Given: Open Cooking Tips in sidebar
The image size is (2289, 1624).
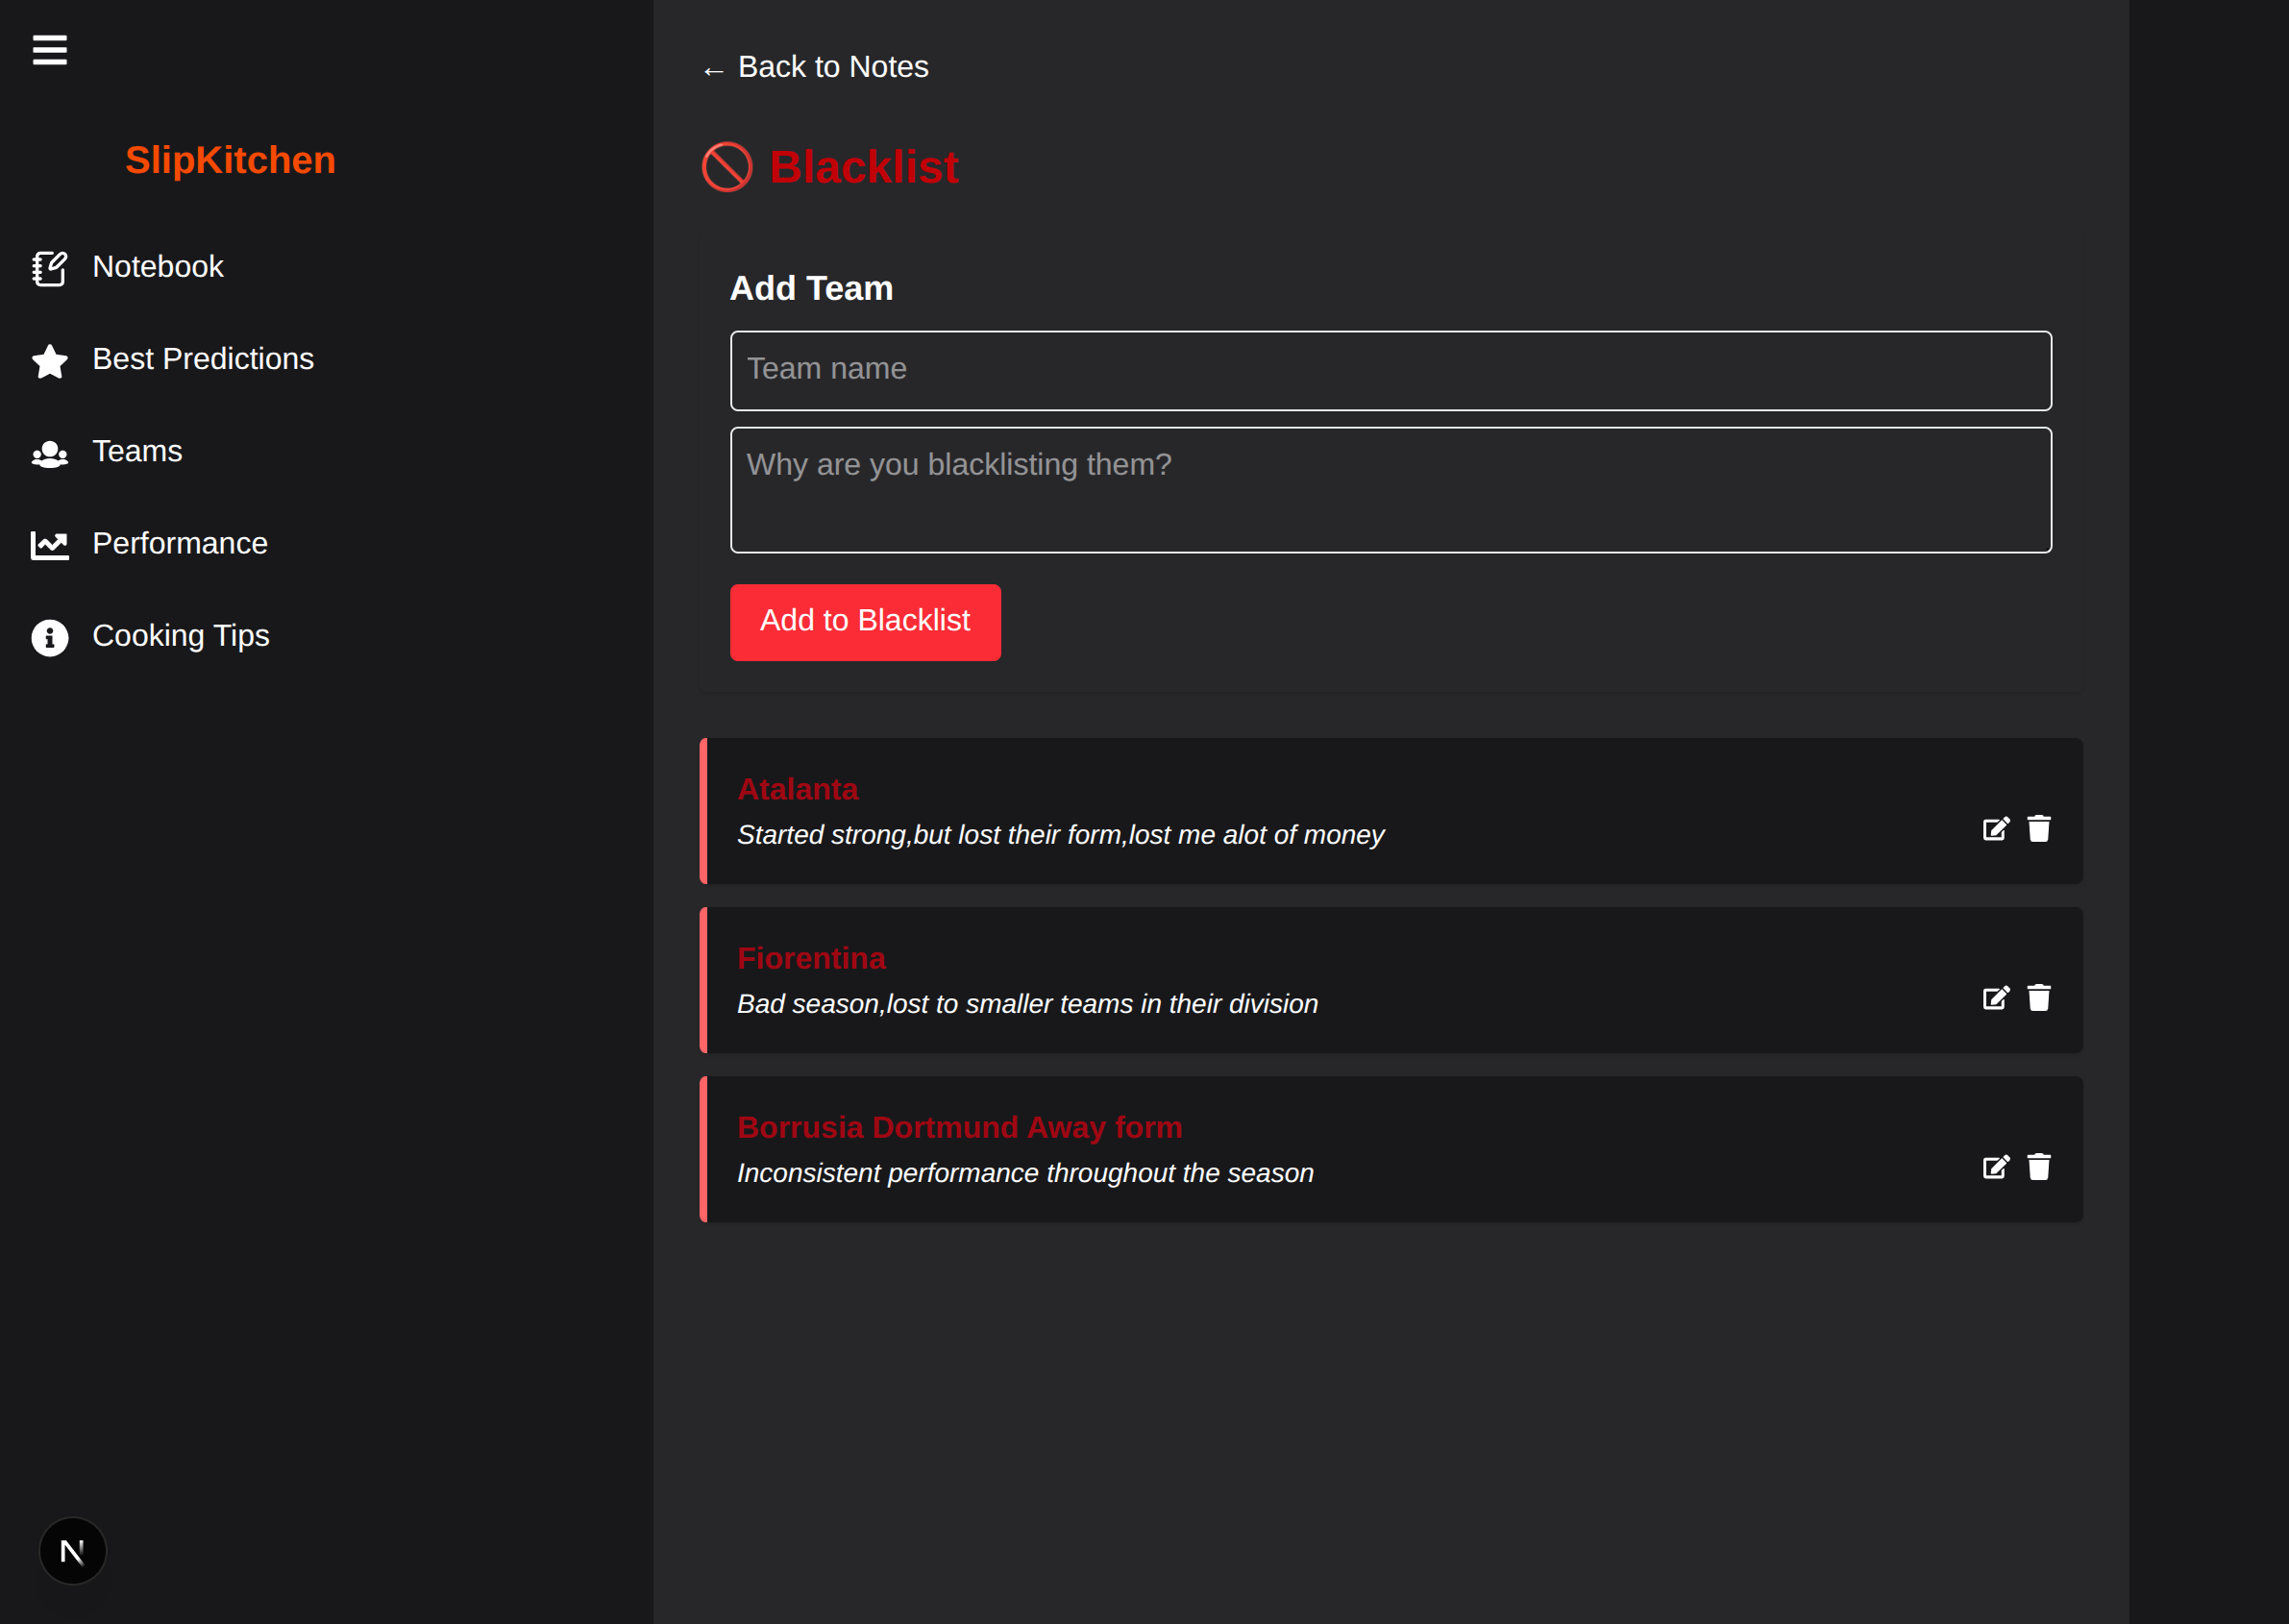Looking at the screenshot, I should click(x=180, y=636).
